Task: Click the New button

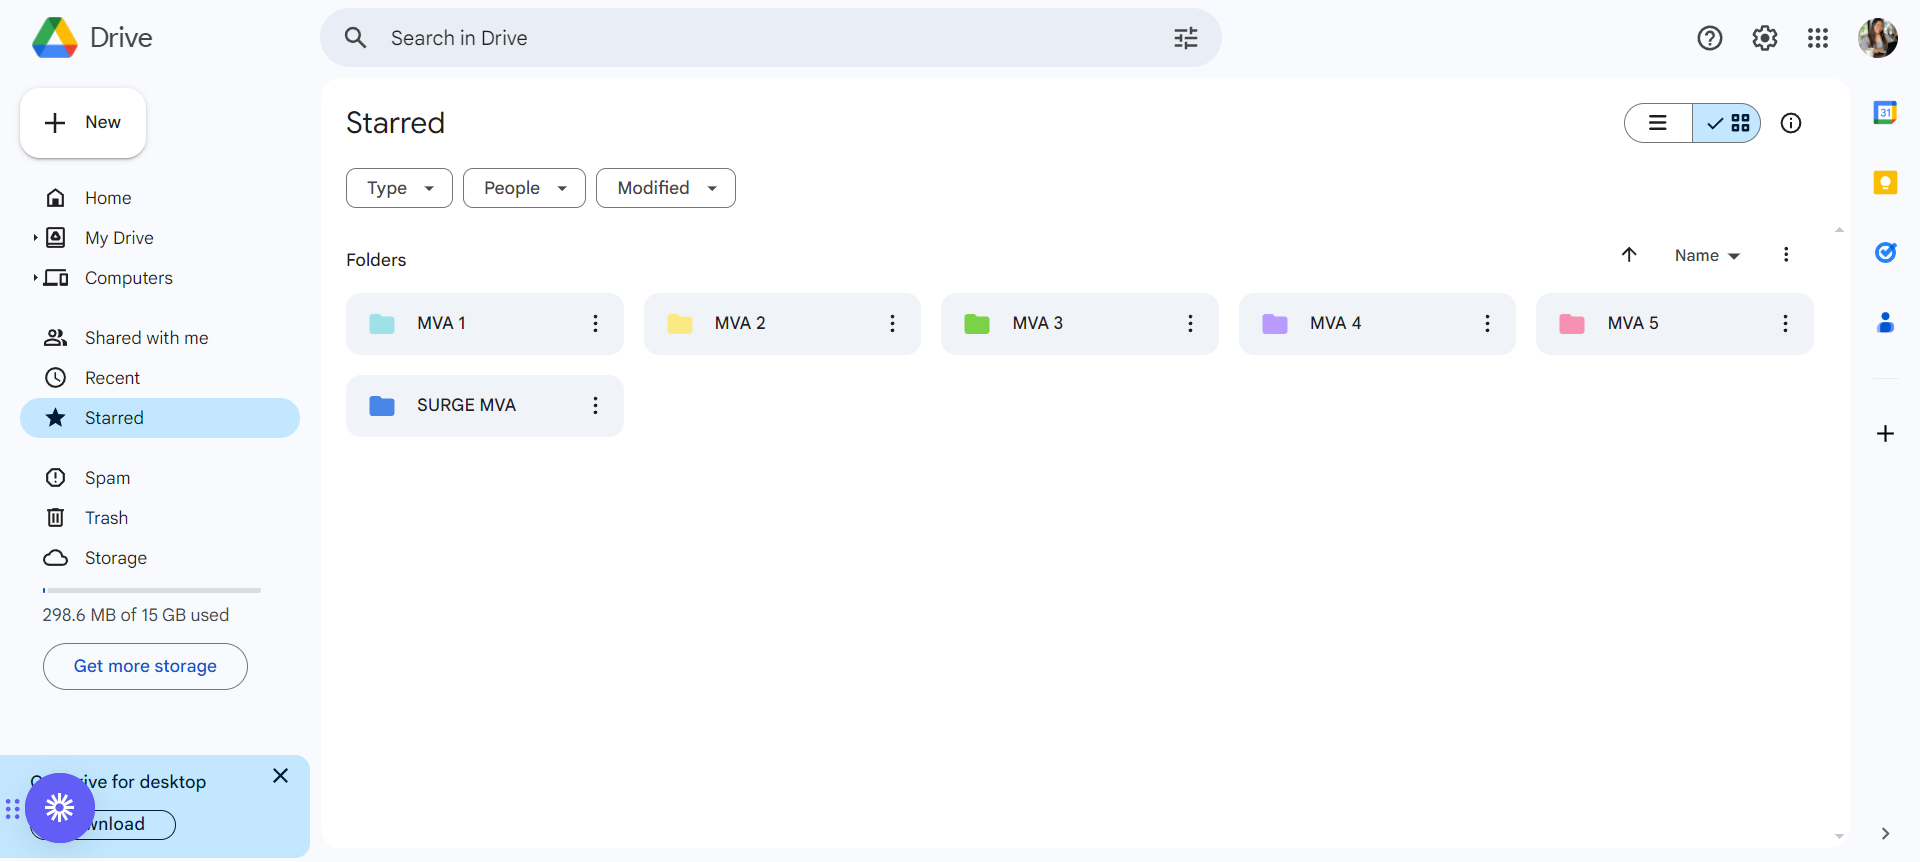Action: pyautogui.click(x=83, y=123)
